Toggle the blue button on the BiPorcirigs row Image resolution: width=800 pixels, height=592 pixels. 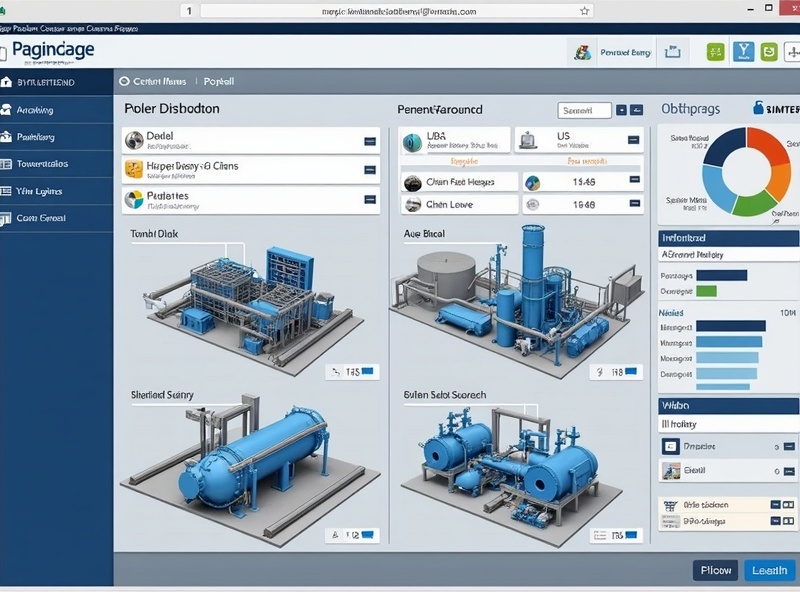pyautogui.click(x=776, y=521)
